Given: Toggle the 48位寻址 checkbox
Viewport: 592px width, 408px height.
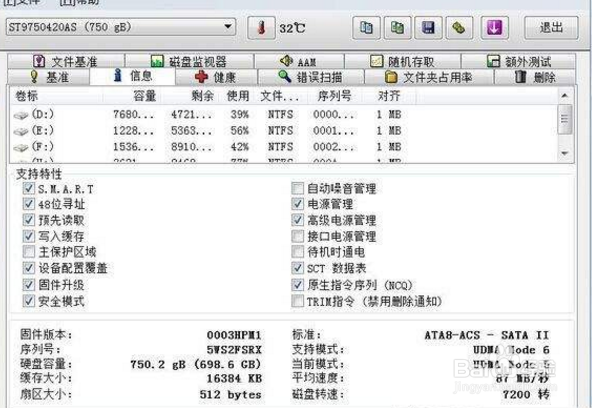Looking at the screenshot, I should 29,204.
